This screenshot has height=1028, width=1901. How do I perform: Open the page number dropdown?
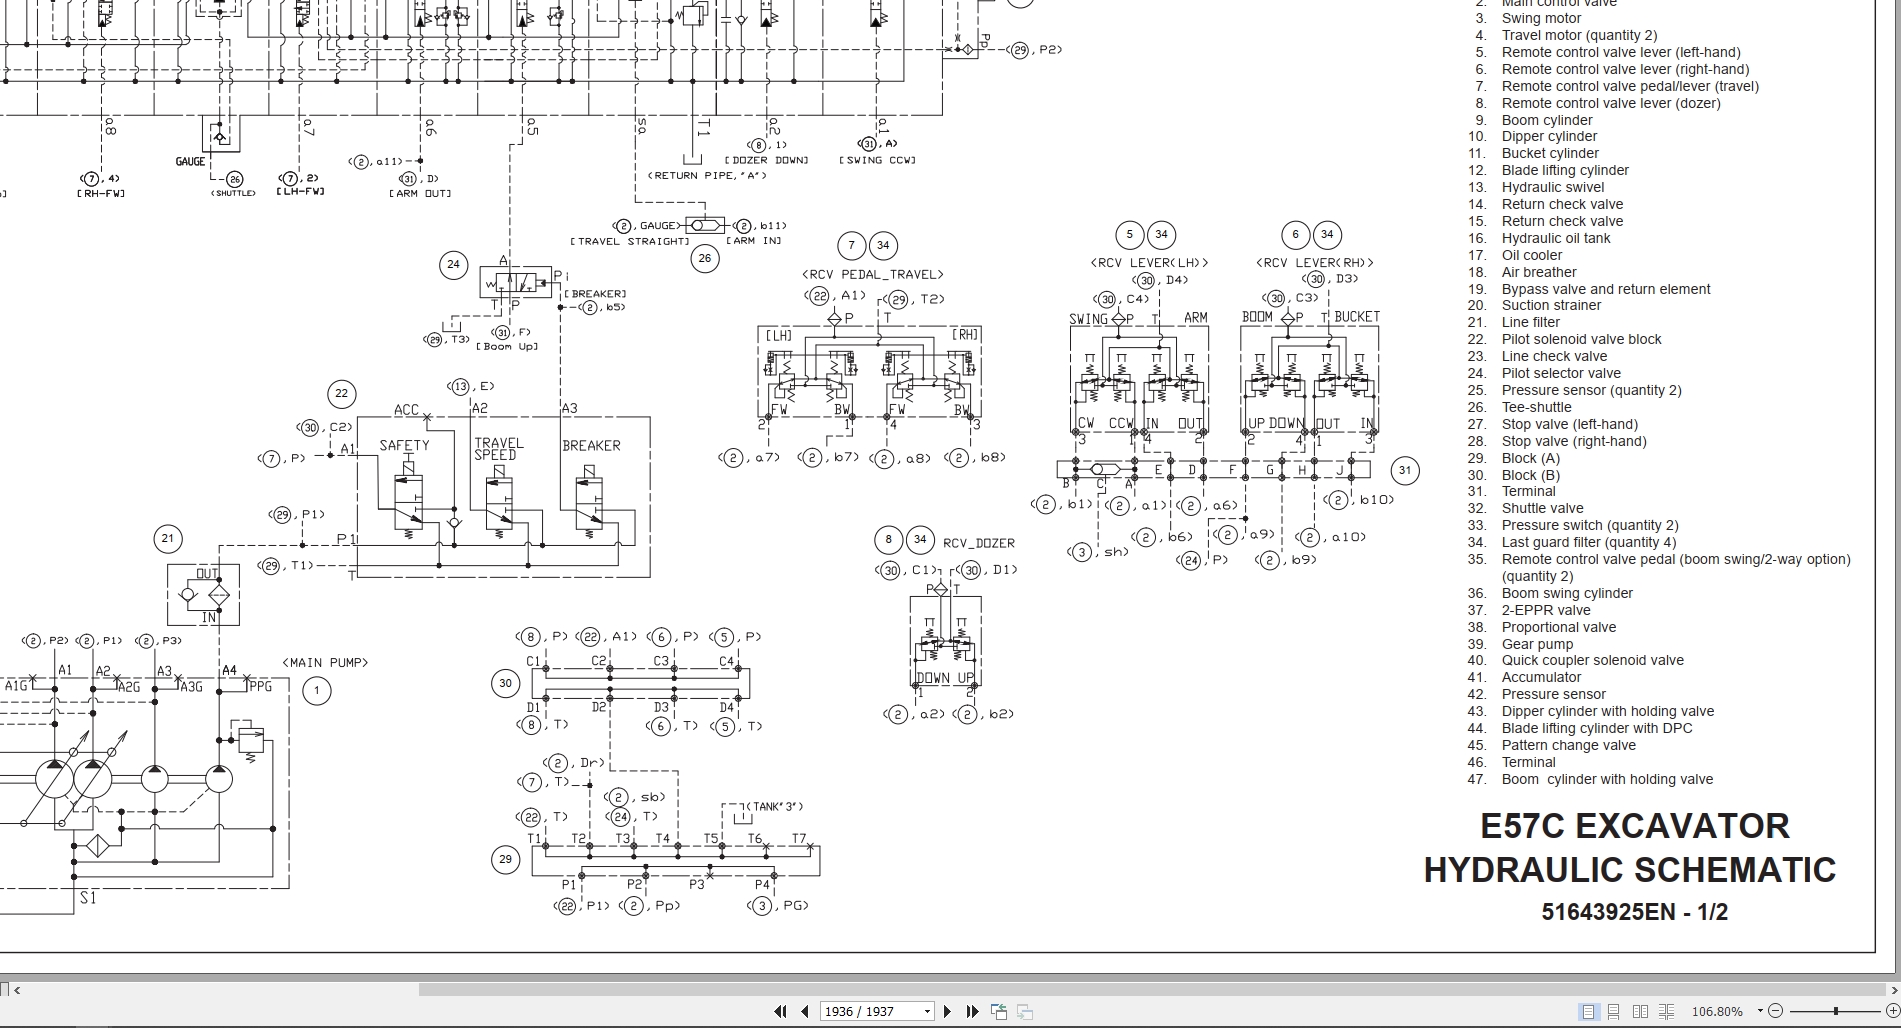[925, 1011]
